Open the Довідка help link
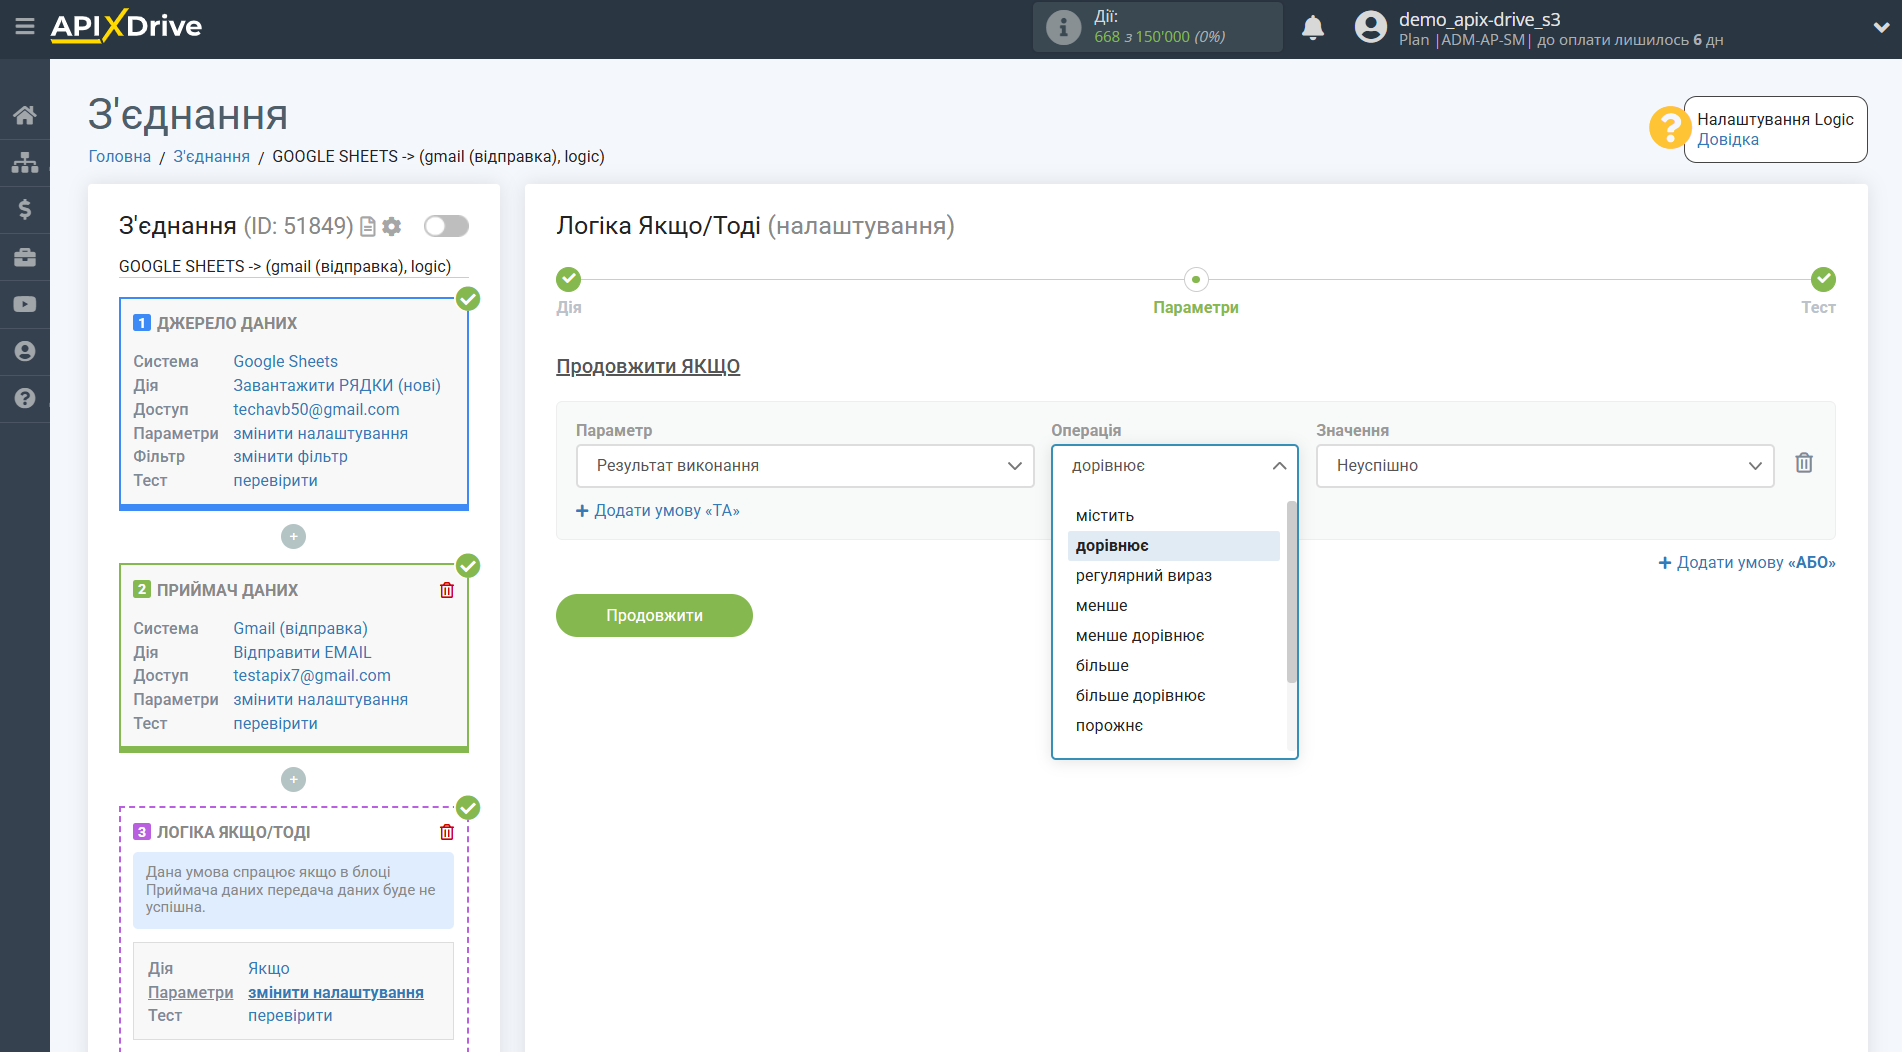 coord(1727,140)
